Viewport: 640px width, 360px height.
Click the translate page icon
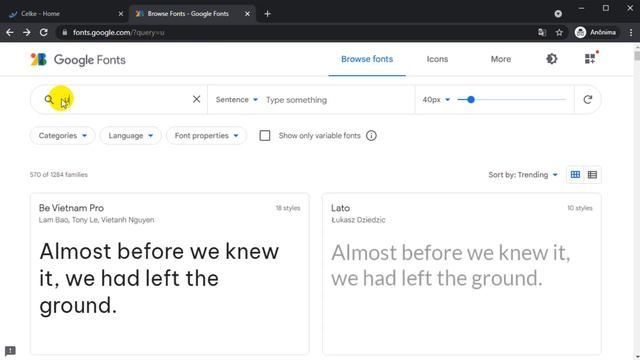542,32
